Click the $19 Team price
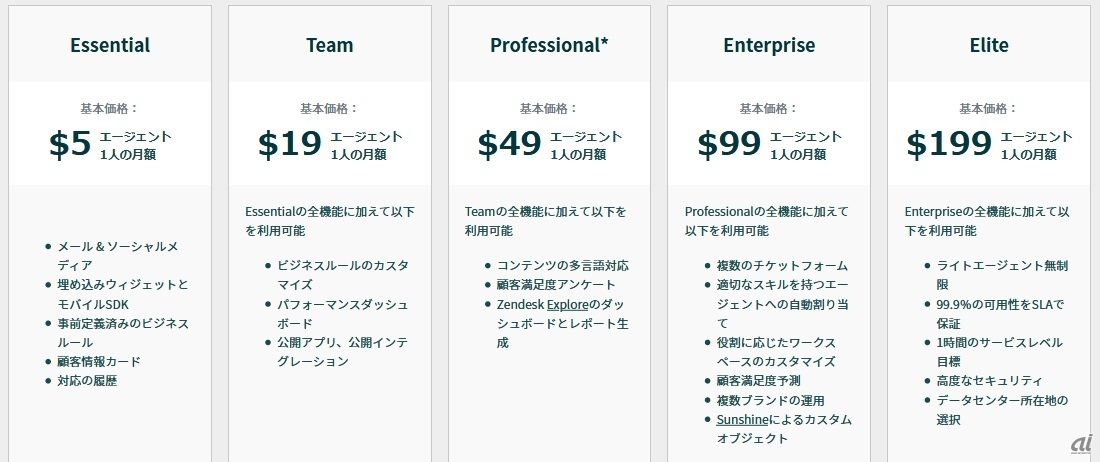The width and height of the screenshot is (1100, 462). coord(289,144)
